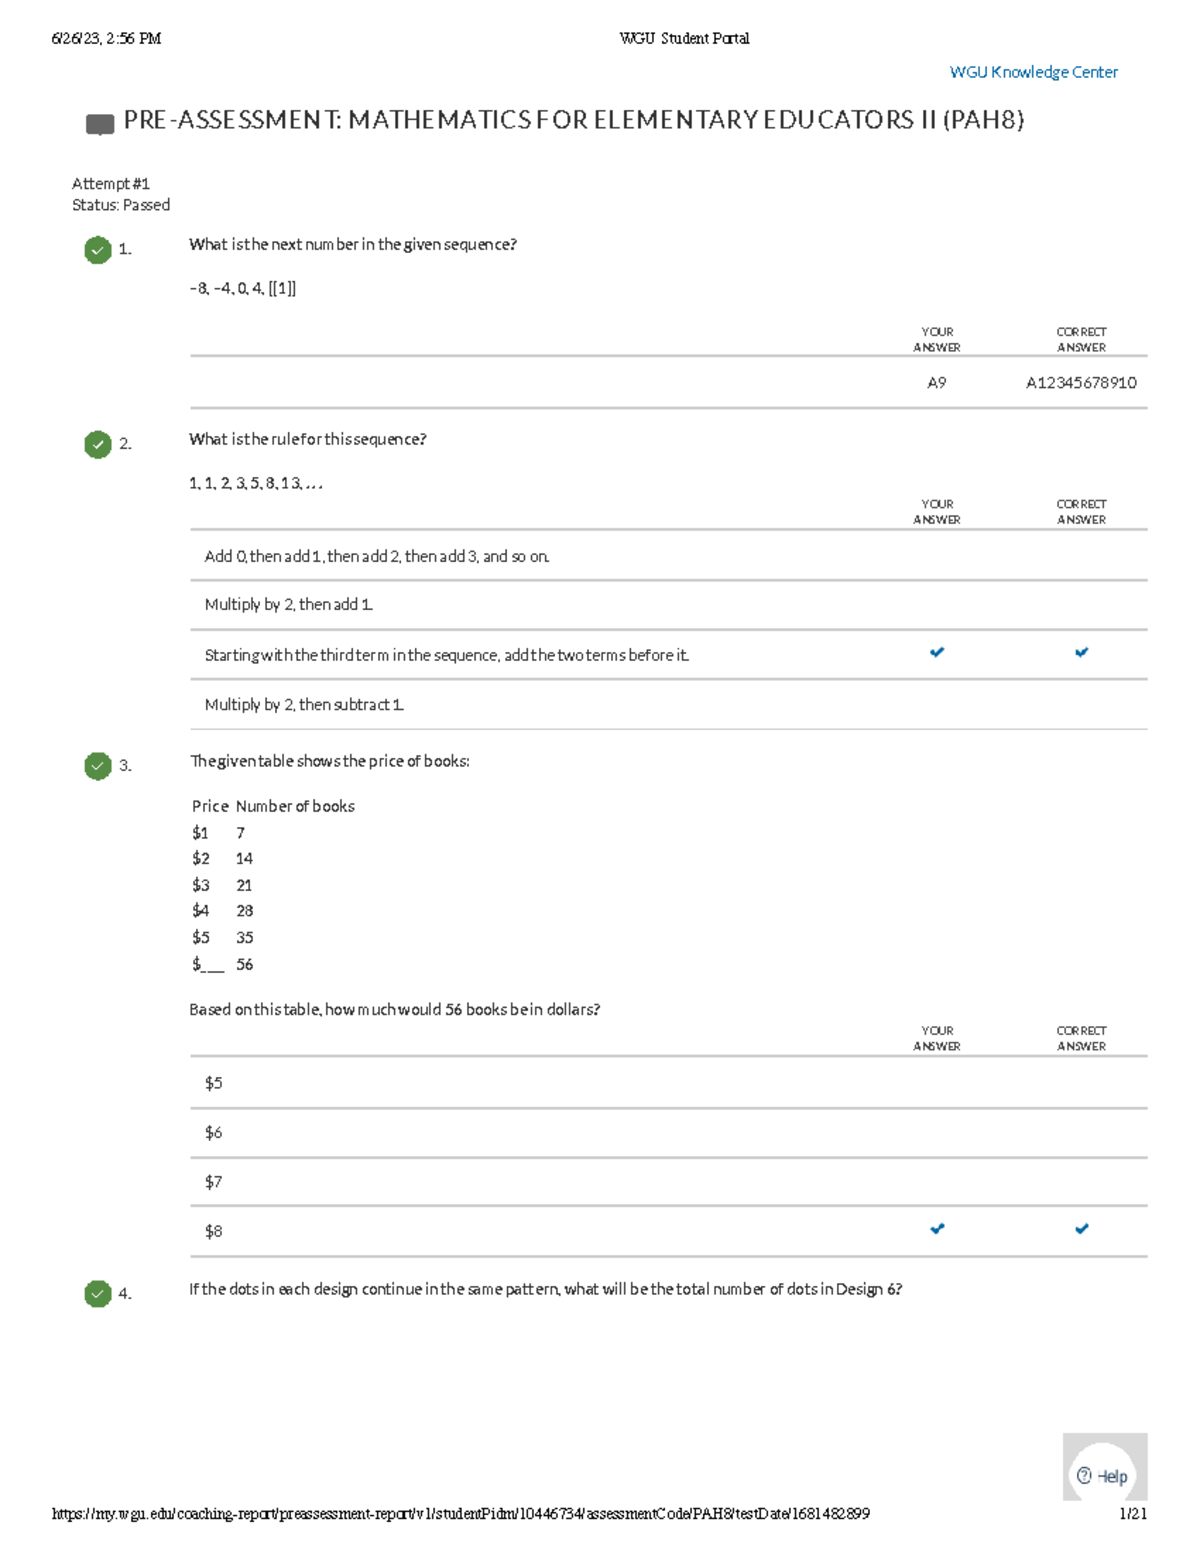This screenshot has width=1200, height=1553.
Task: Open the WGU Knowledge Center link
Action: click(x=1033, y=72)
